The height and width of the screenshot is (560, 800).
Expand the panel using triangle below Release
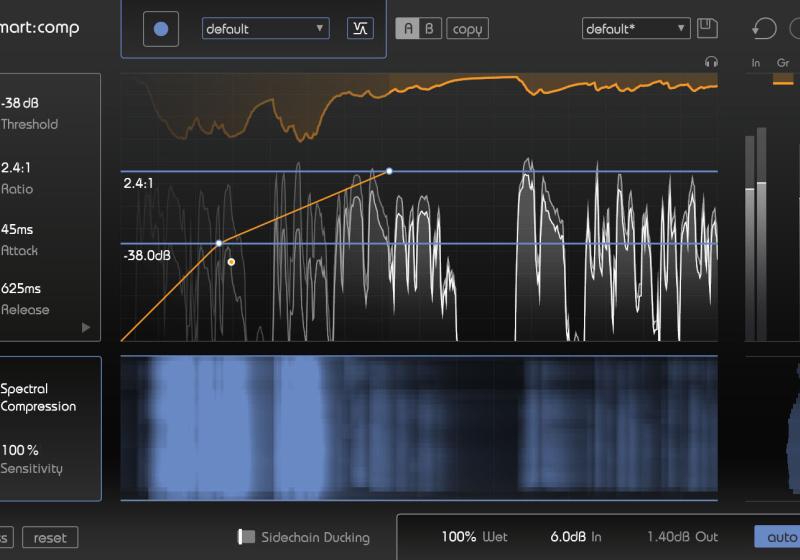[x=86, y=327]
